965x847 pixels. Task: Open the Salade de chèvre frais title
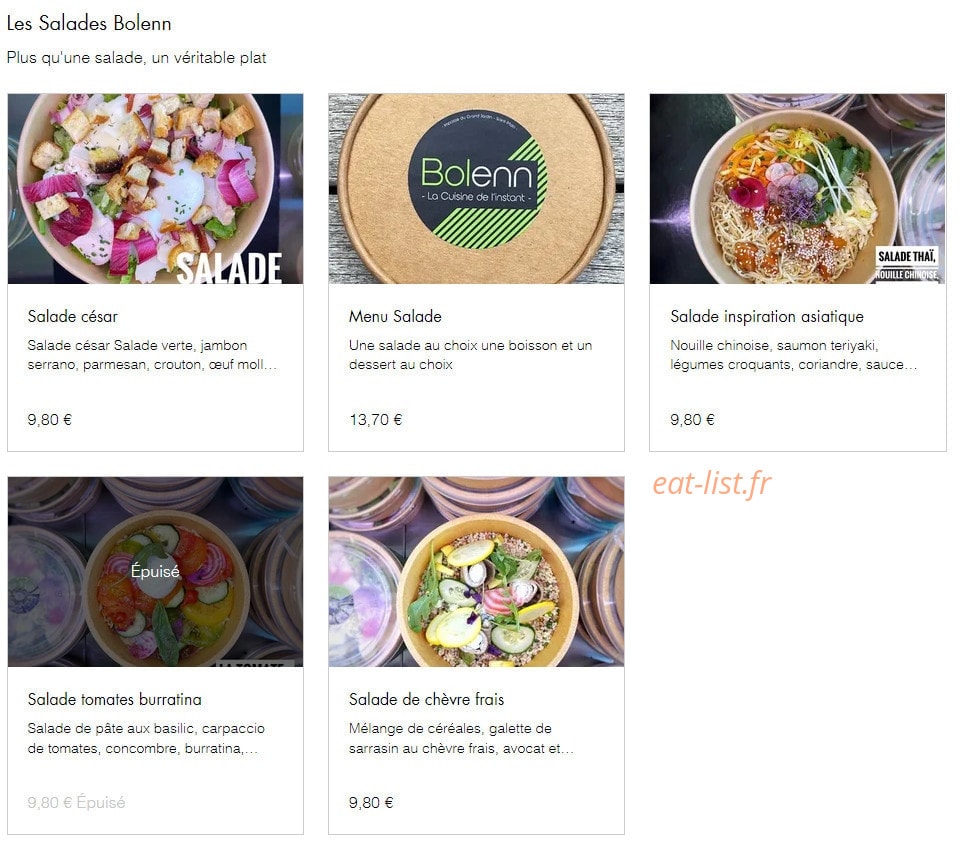click(426, 699)
